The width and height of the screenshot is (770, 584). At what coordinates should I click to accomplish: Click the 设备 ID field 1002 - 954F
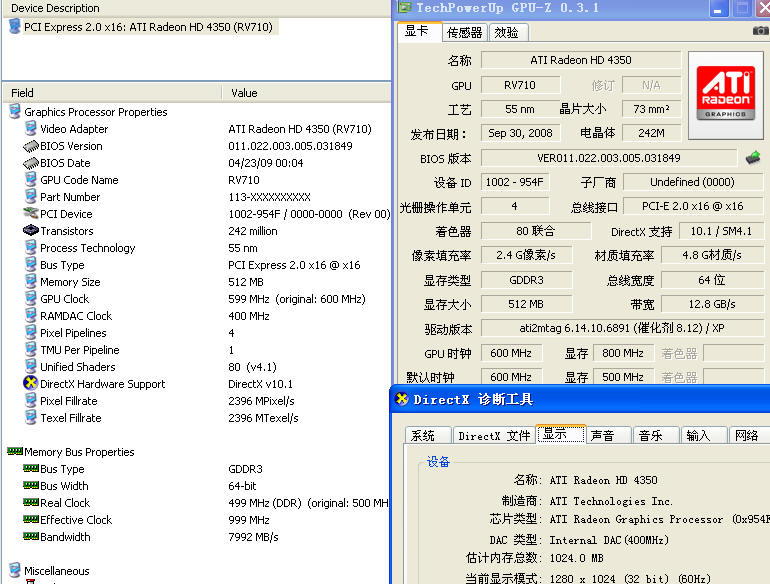pyautogui.click(x=514, y=182)
